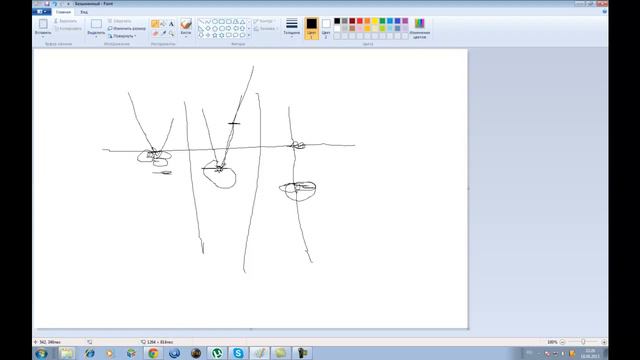
Task: Open the Edit colors dialog
Action: (x=420, y=28)
